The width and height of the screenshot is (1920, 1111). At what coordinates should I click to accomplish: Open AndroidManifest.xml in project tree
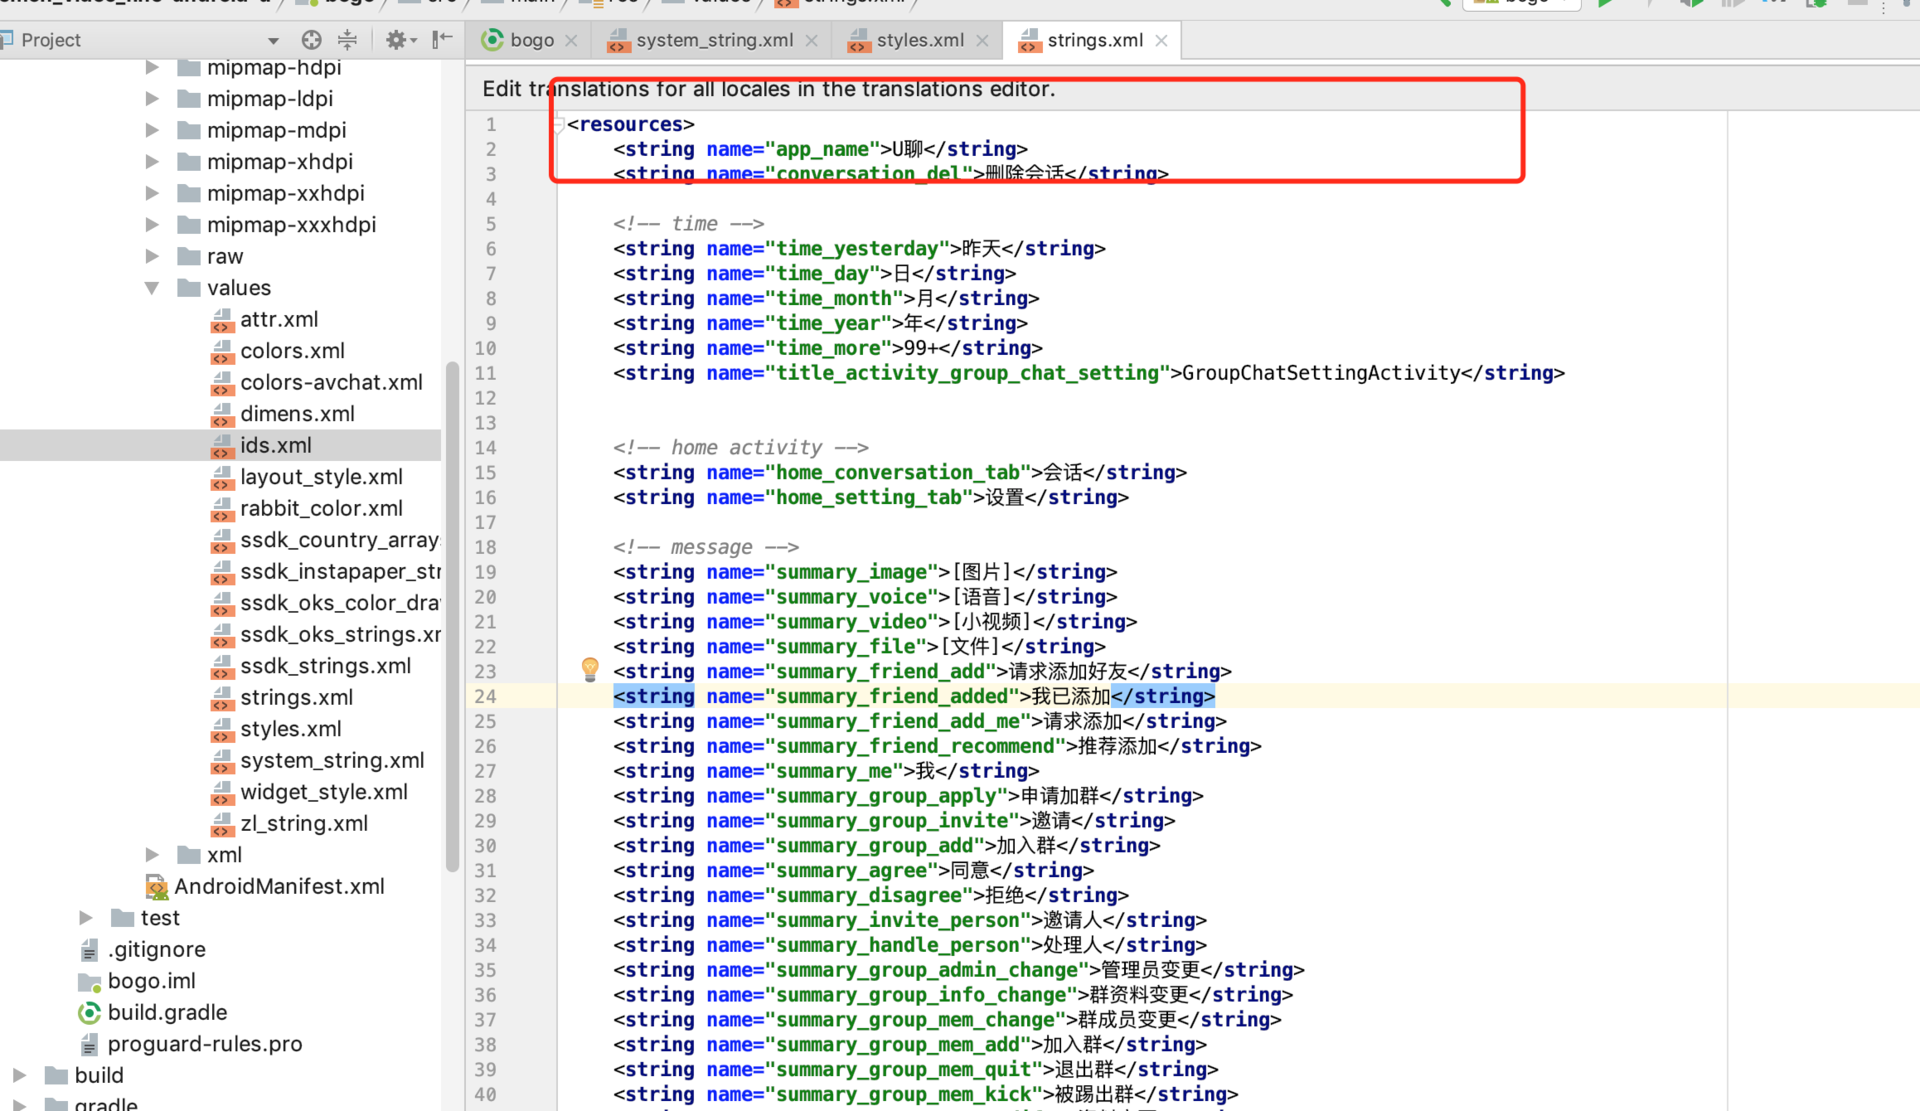coord(278,886)
